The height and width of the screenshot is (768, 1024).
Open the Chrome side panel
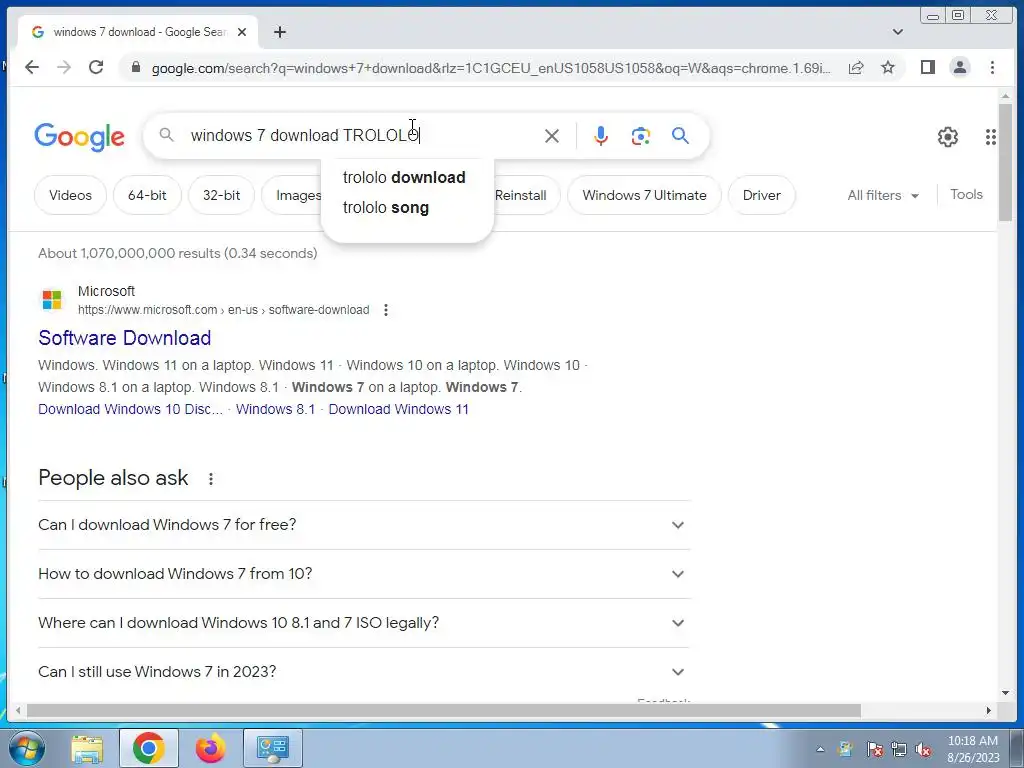coord(927,67)
